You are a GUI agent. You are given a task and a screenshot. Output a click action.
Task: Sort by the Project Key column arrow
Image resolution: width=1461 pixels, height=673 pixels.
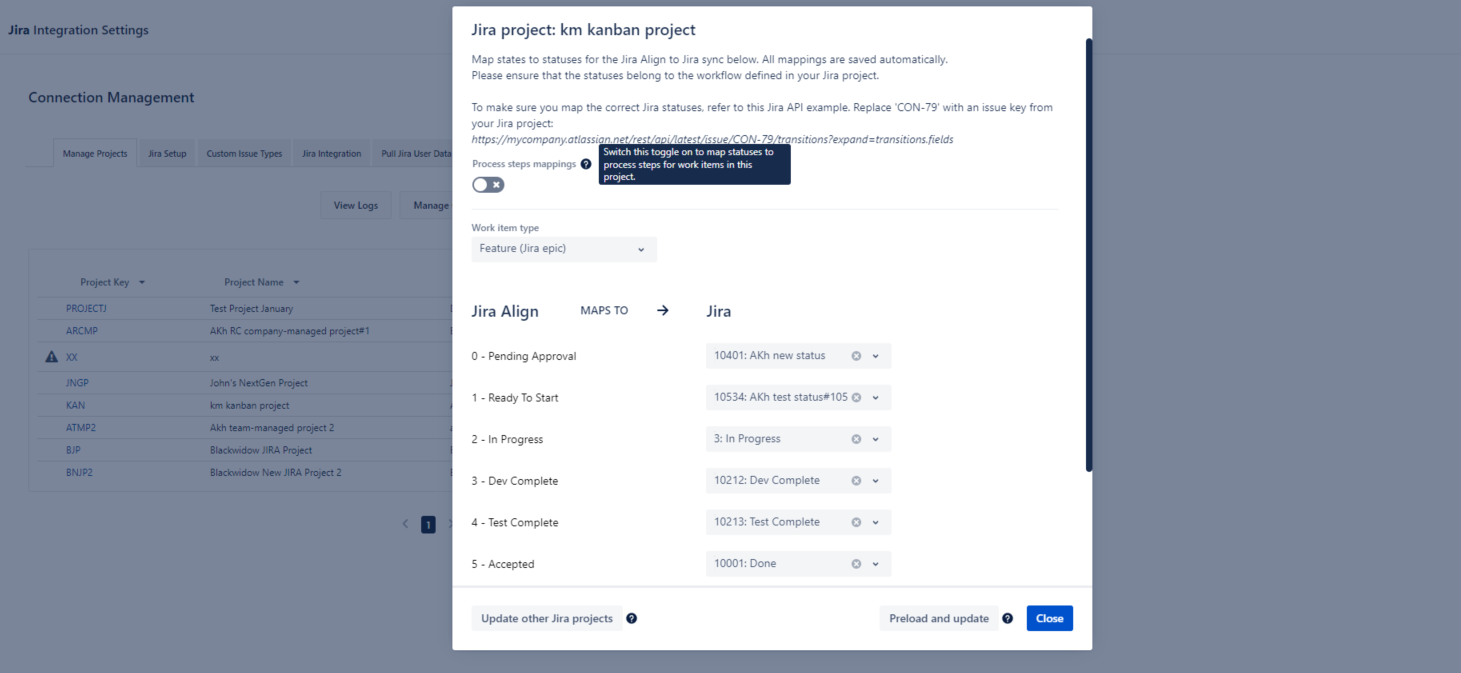[142, 283]
